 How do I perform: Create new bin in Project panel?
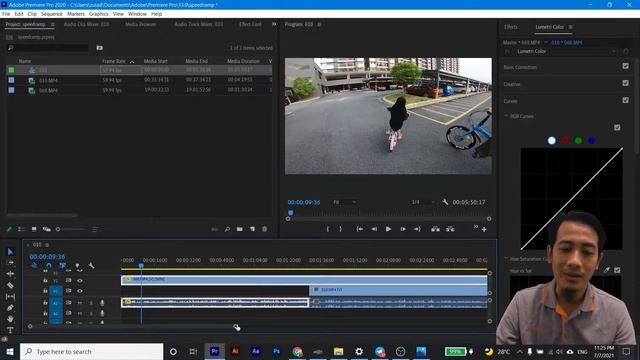point(240,229)
